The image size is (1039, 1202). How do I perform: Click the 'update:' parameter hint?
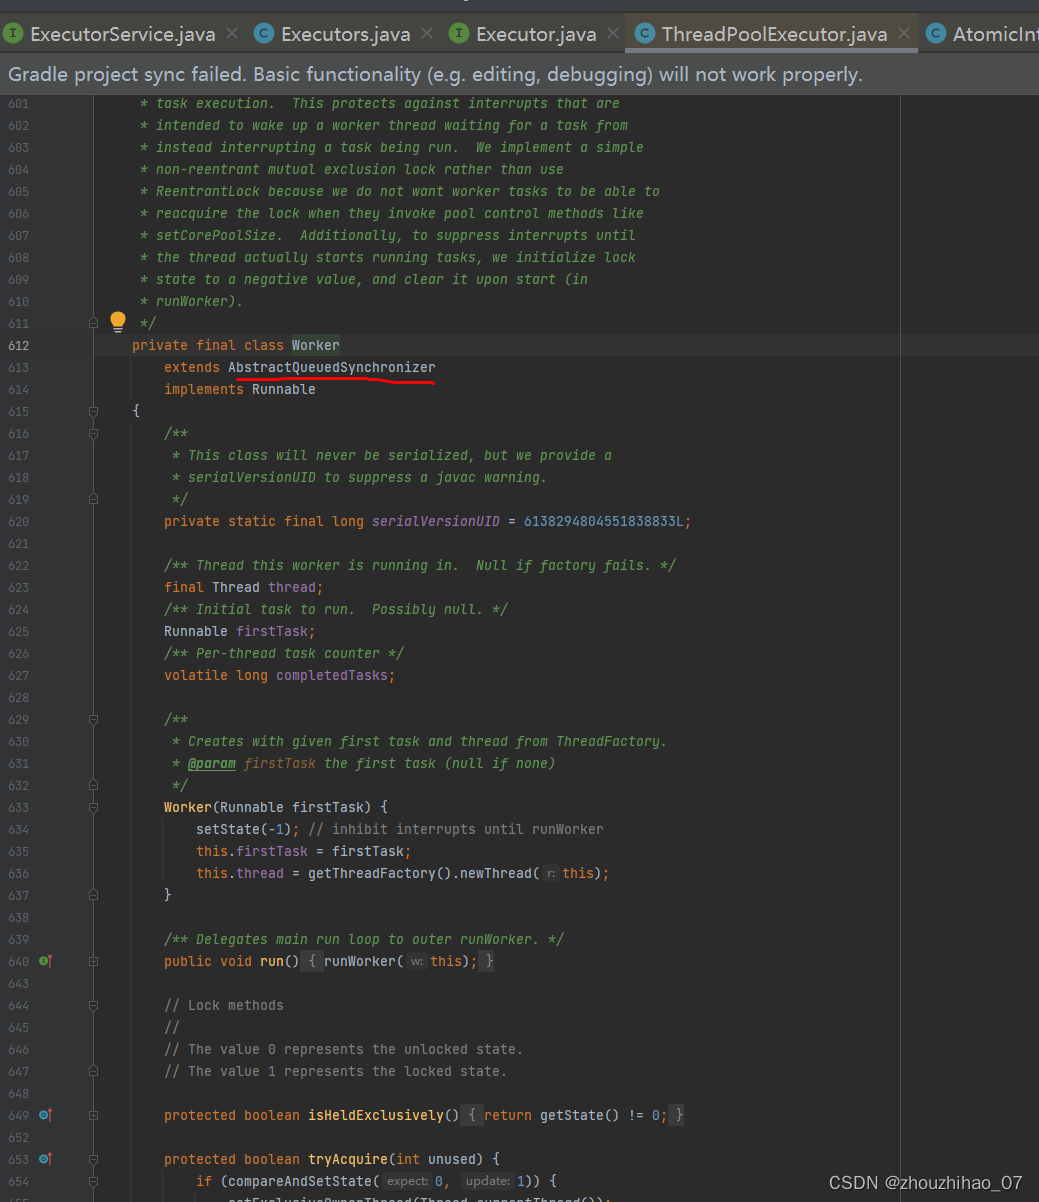click(x=488, y=1181)
